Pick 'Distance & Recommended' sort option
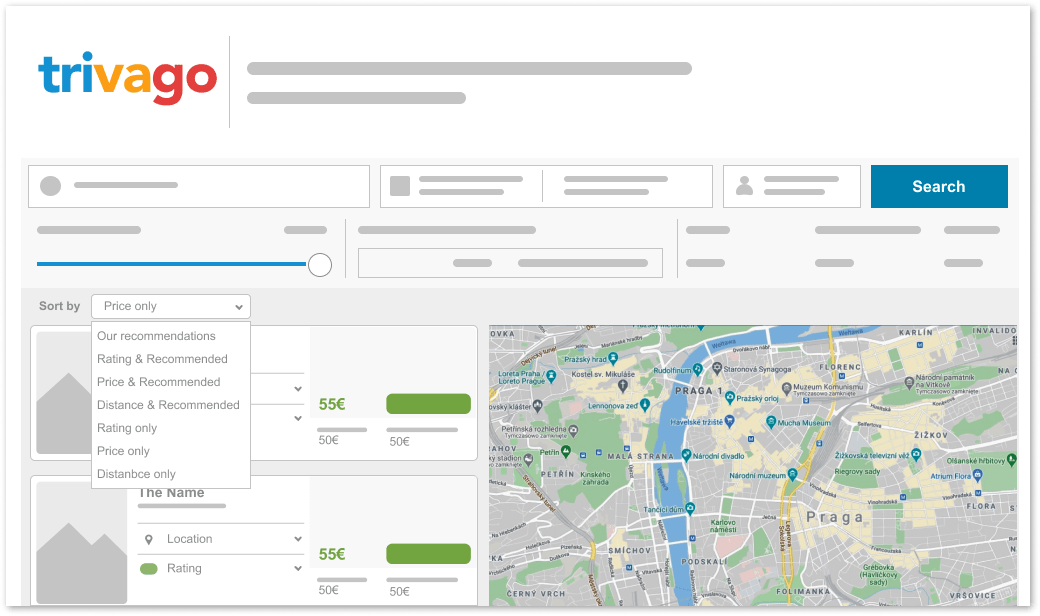The height and width of the screenshot is (616, 1040). tap(168, 405)
